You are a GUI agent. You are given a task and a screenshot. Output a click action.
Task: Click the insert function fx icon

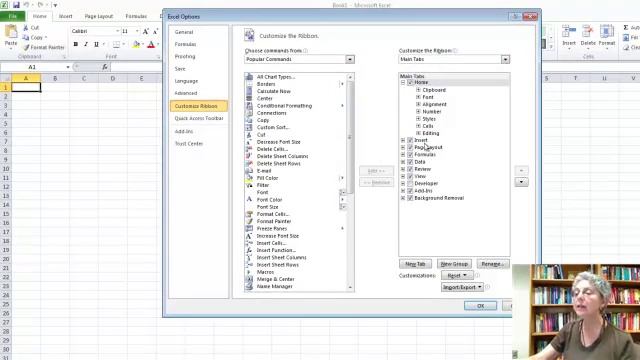(x=105, y=67)
